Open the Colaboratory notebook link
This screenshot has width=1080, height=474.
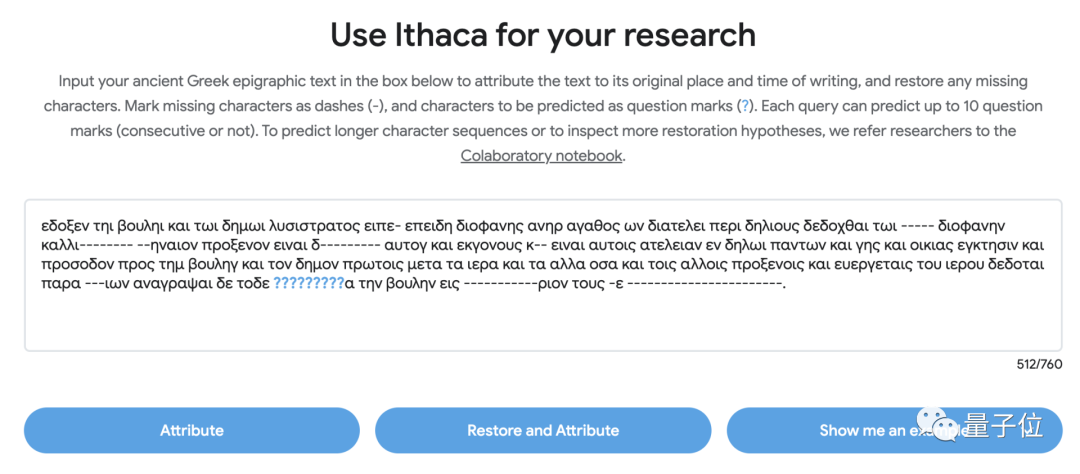pos(541,156)
